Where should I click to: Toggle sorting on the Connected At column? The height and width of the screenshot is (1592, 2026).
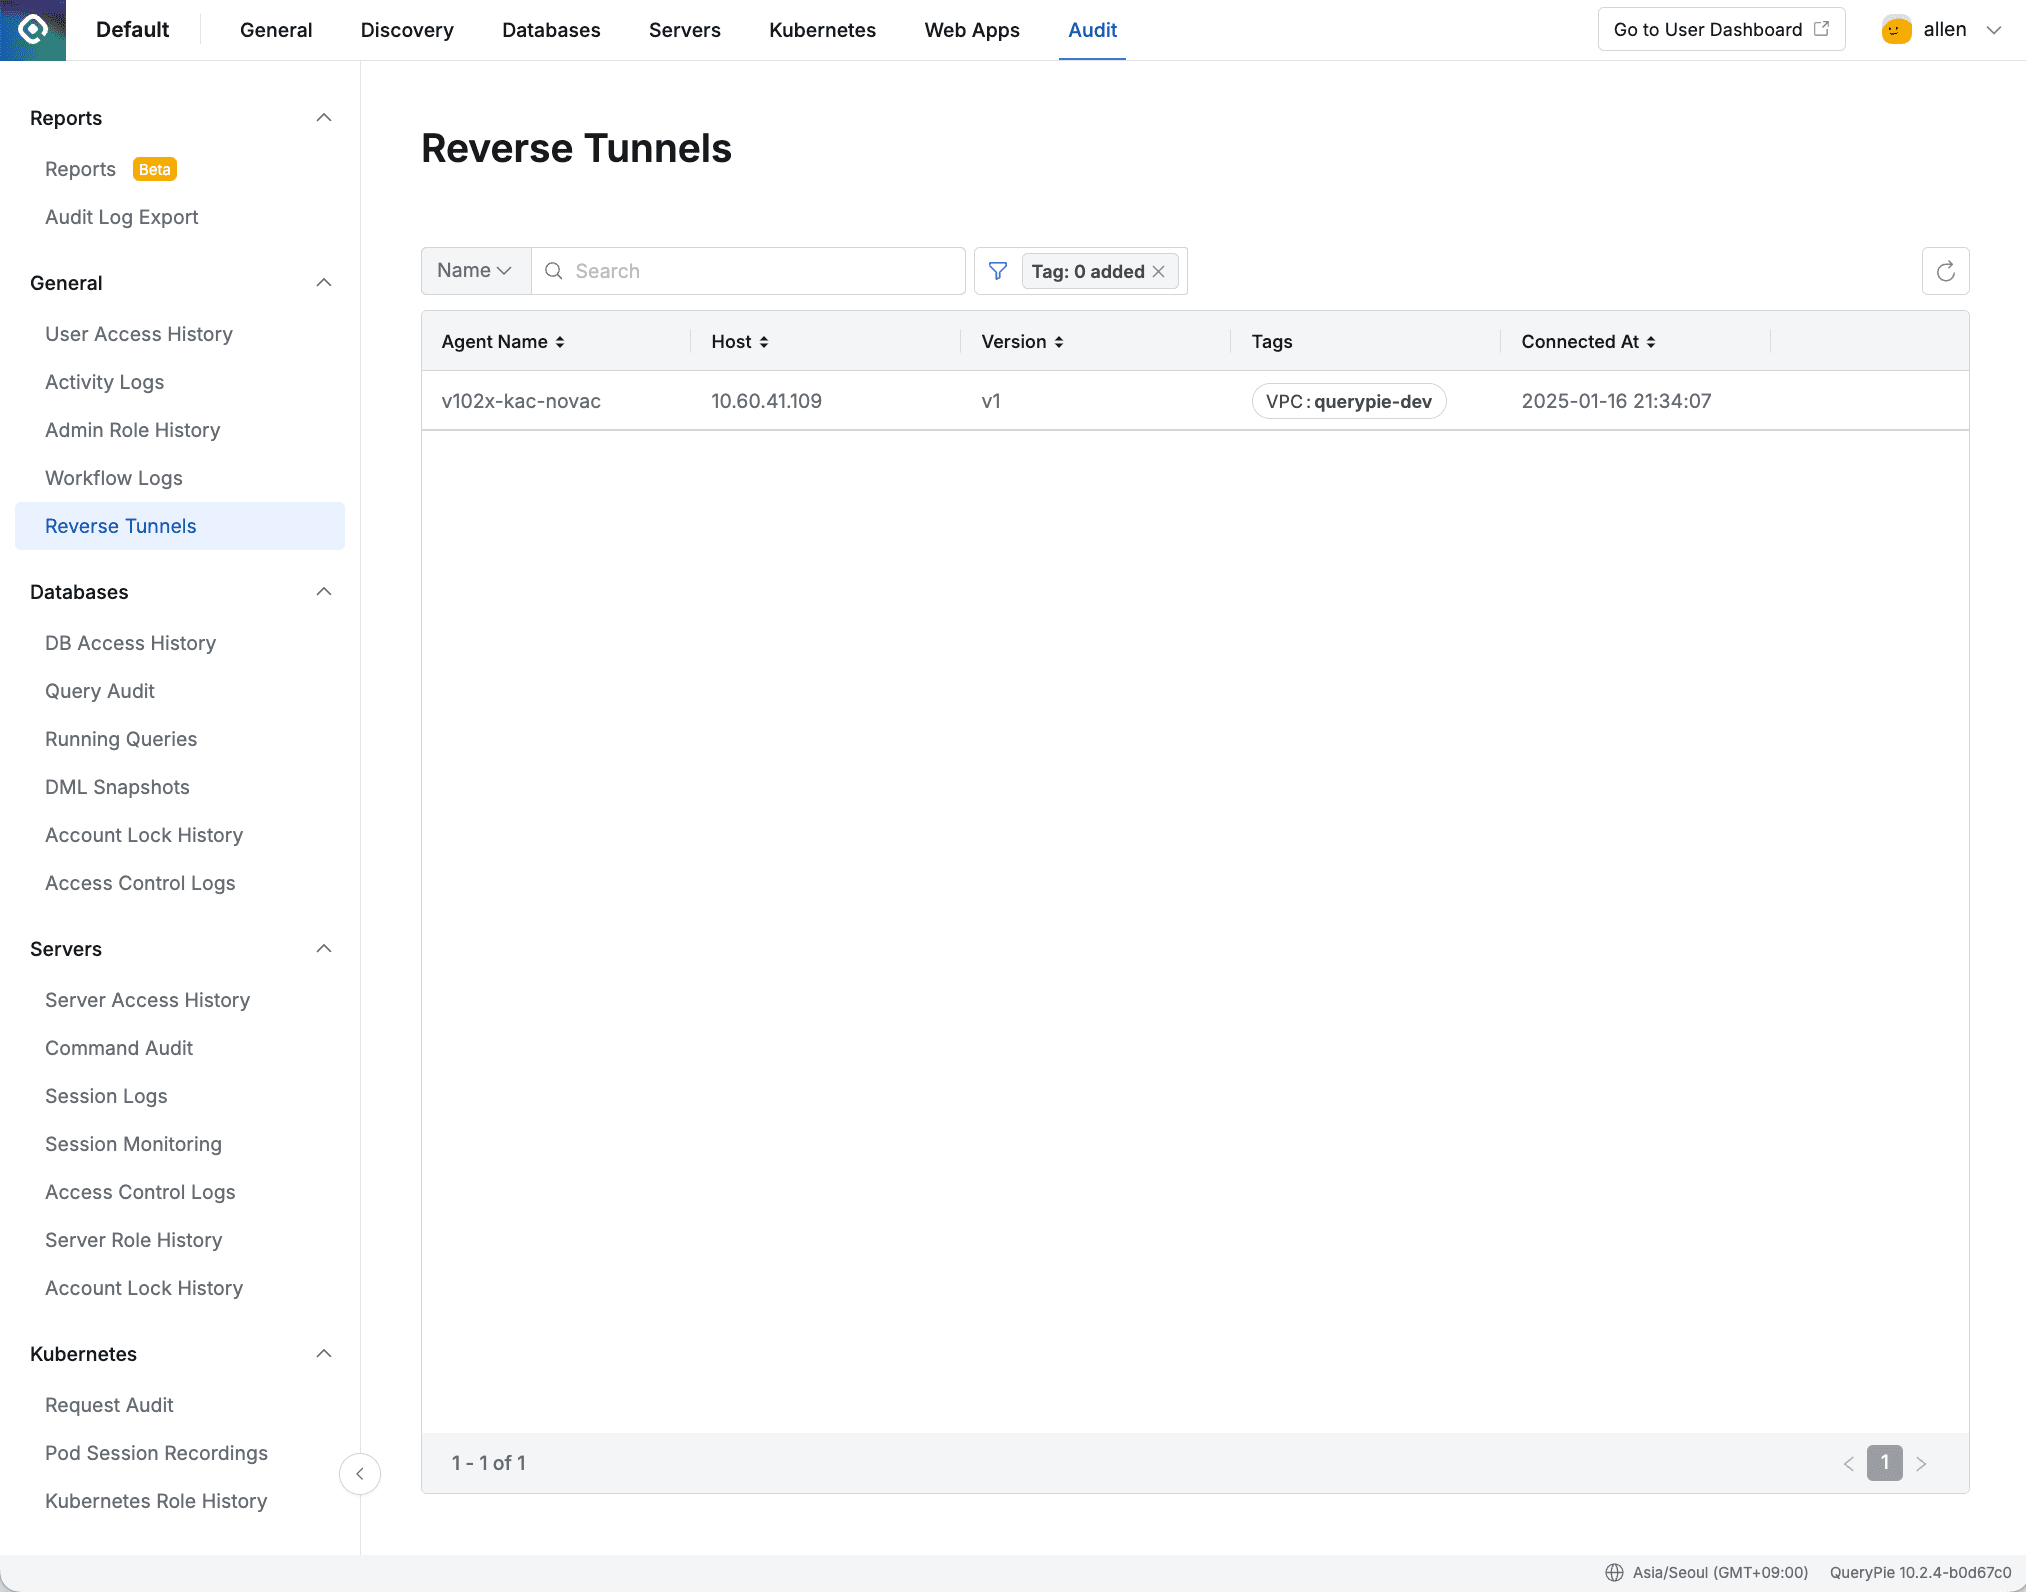coord(1651,341)
